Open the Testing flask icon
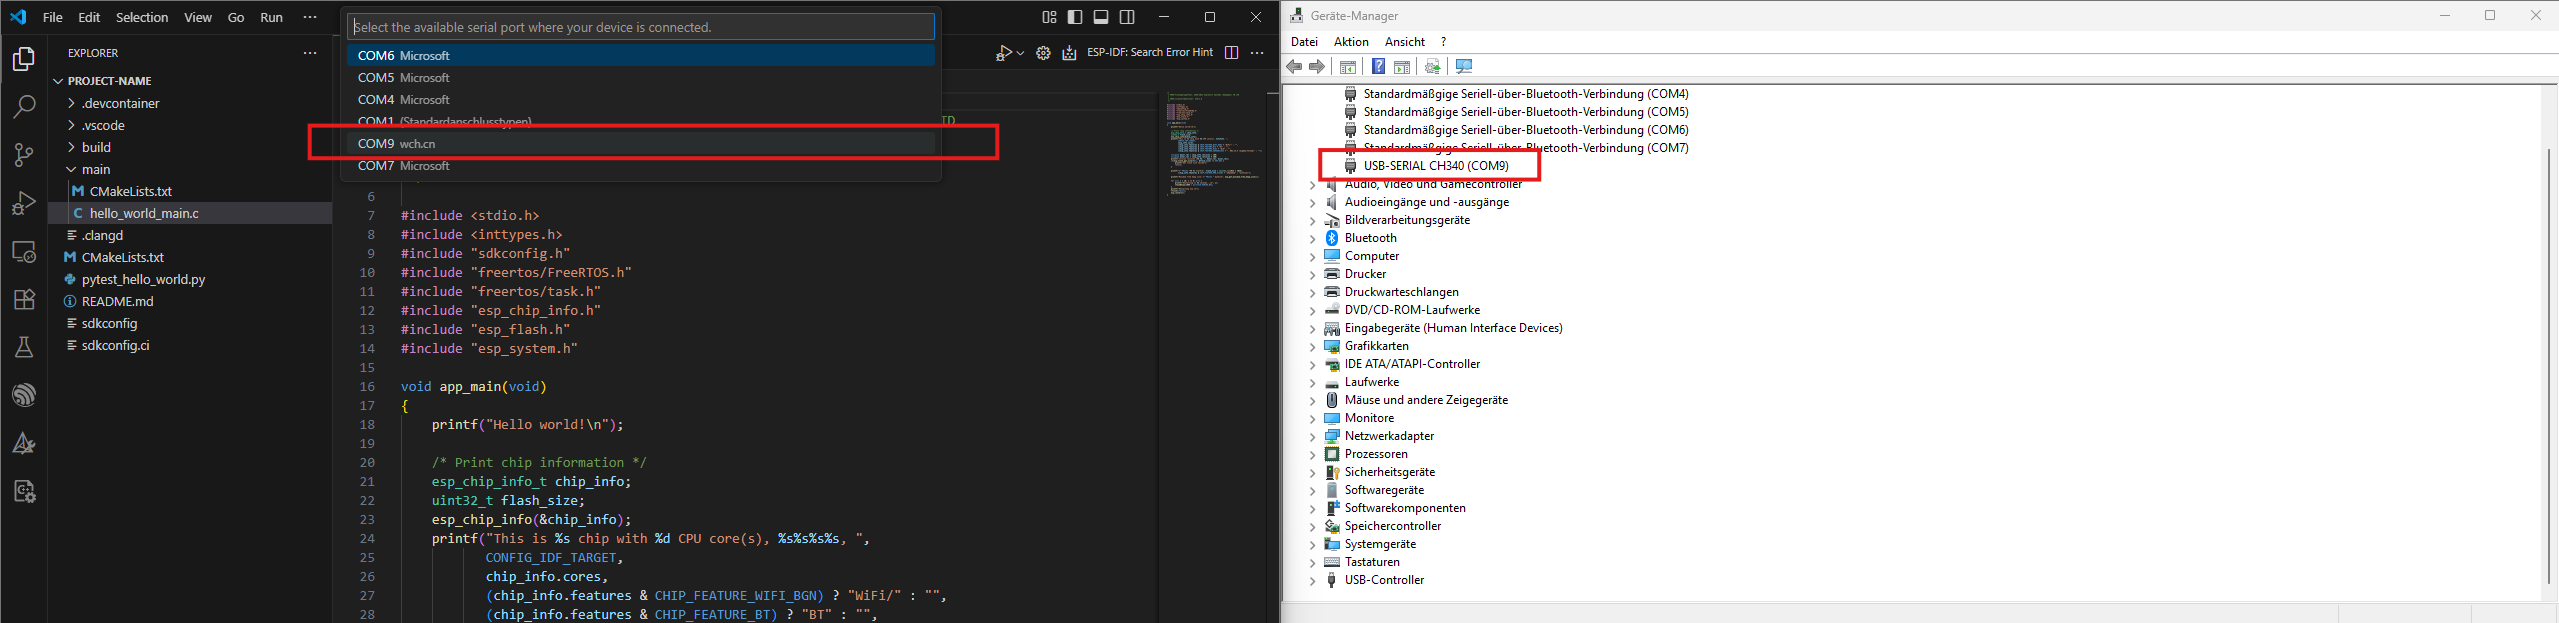Image resolution: width=2559 pixels, height=623 pixels. coord(24,347)
